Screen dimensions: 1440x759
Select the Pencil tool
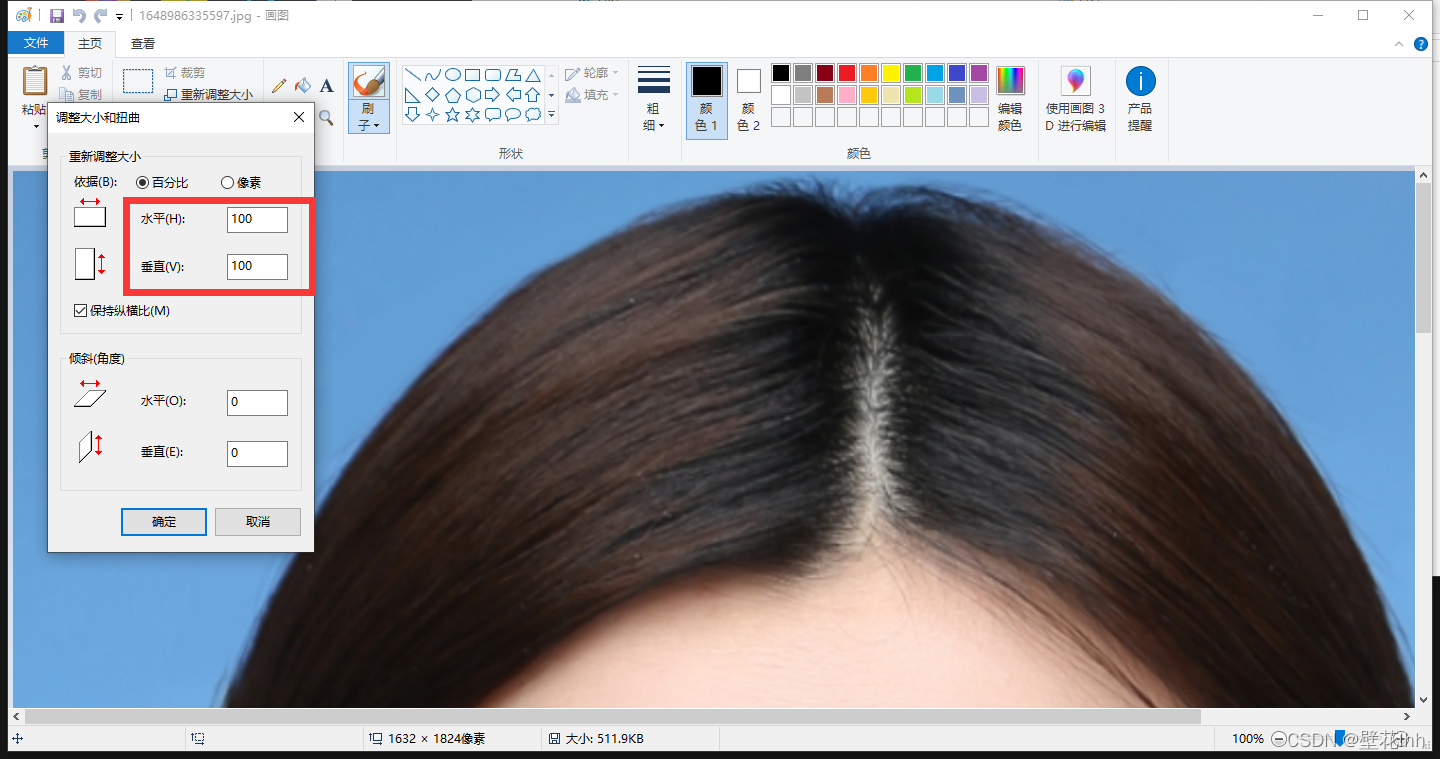pyautogui.click(x=279, y=86)
